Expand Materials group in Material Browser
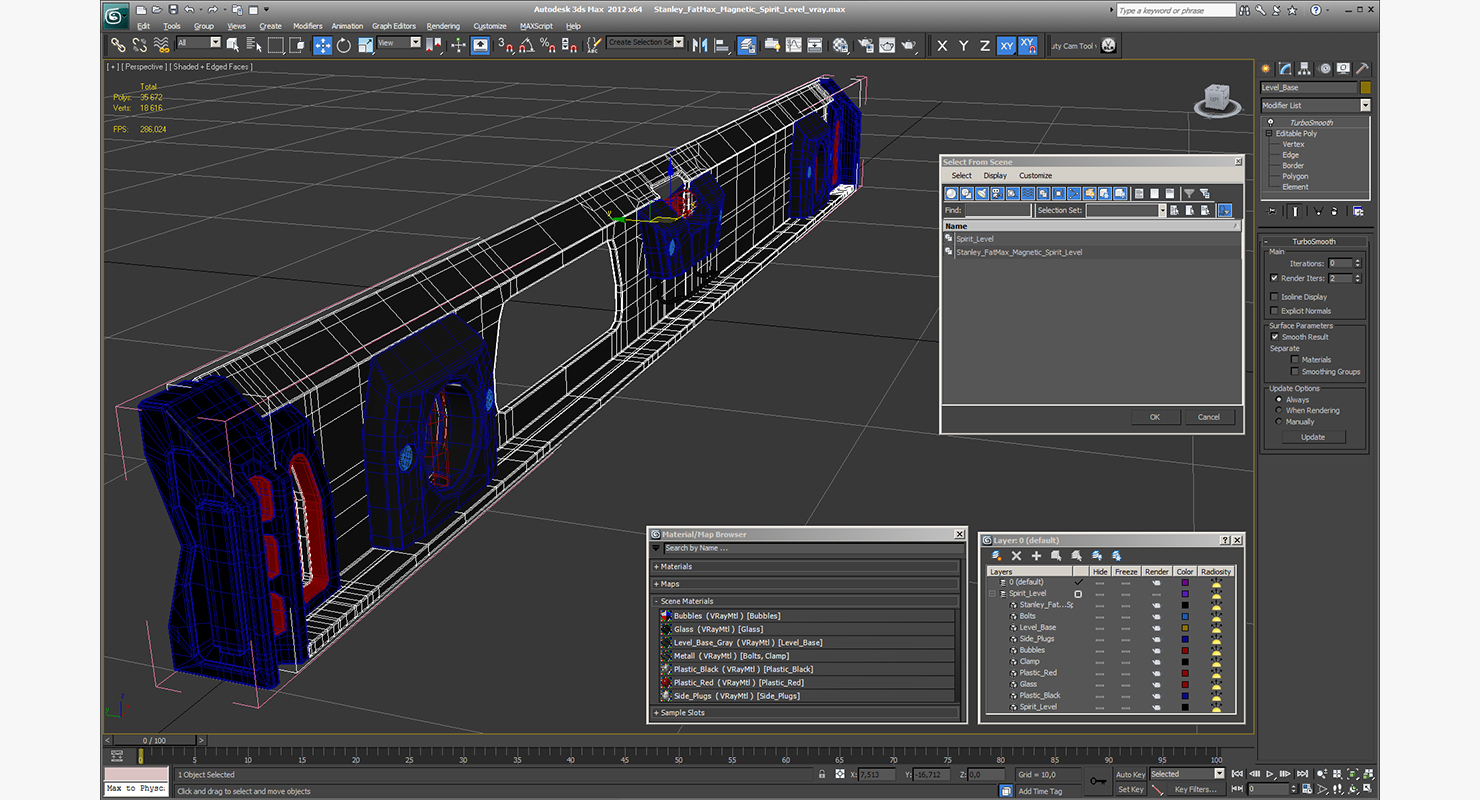The image size is (1480, 800). point(806,567)
